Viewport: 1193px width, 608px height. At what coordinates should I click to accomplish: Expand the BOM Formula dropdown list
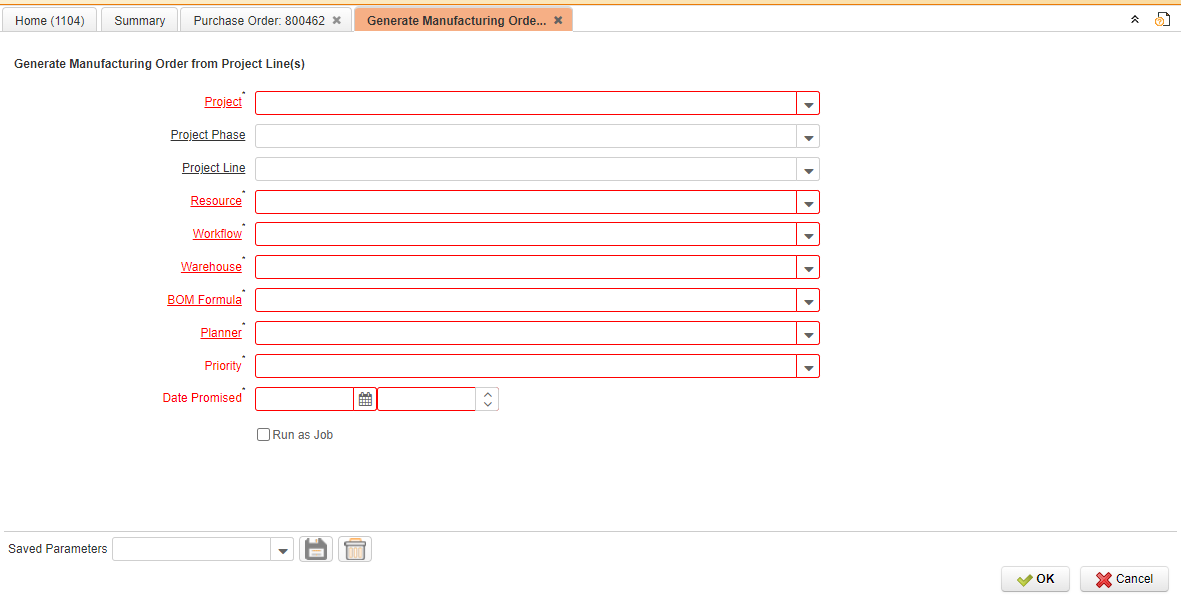(808, 301)
